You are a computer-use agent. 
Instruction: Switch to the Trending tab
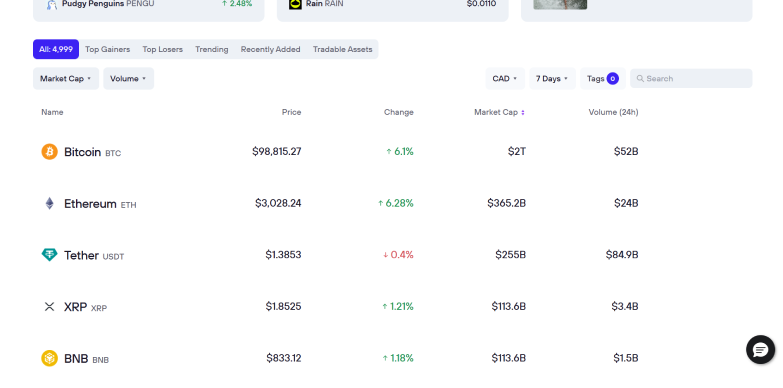(x=212, y=49)
